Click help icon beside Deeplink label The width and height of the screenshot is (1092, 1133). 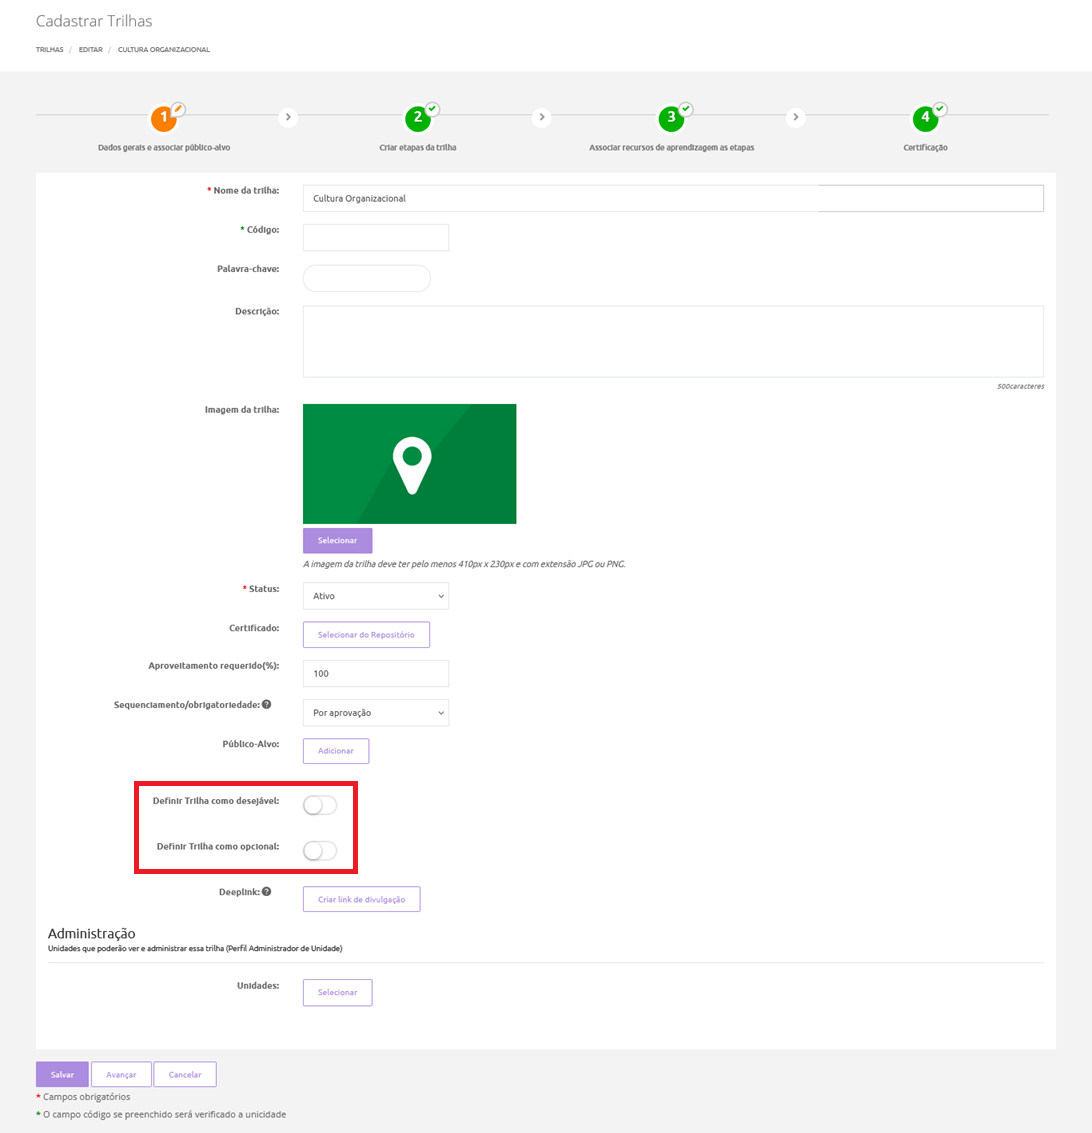(266, 891)
